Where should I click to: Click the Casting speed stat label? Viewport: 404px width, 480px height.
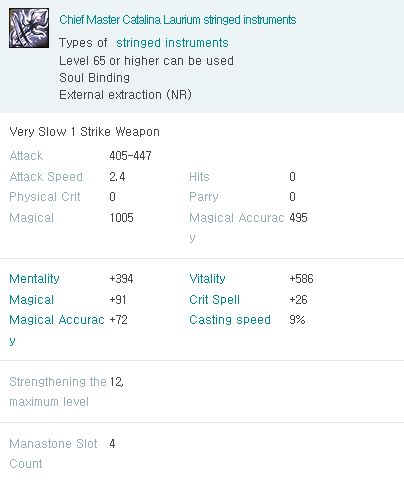[230, 320]
